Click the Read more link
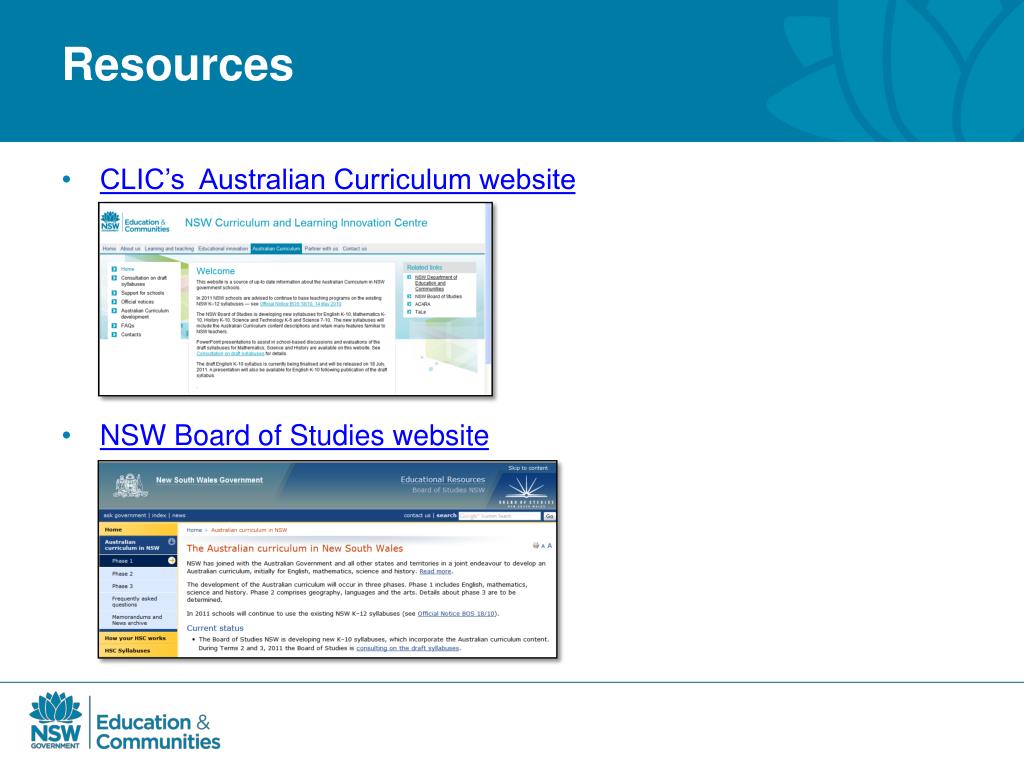1024x768 pixels. (435, 571)
